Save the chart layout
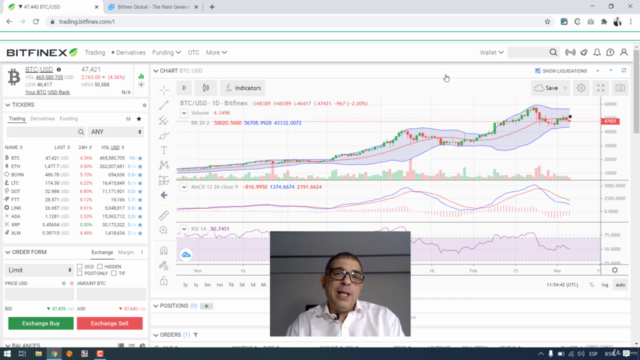Image resolution: width=640 pixels, height=360 pixels. pyautogui.click(x=551, y=88)
